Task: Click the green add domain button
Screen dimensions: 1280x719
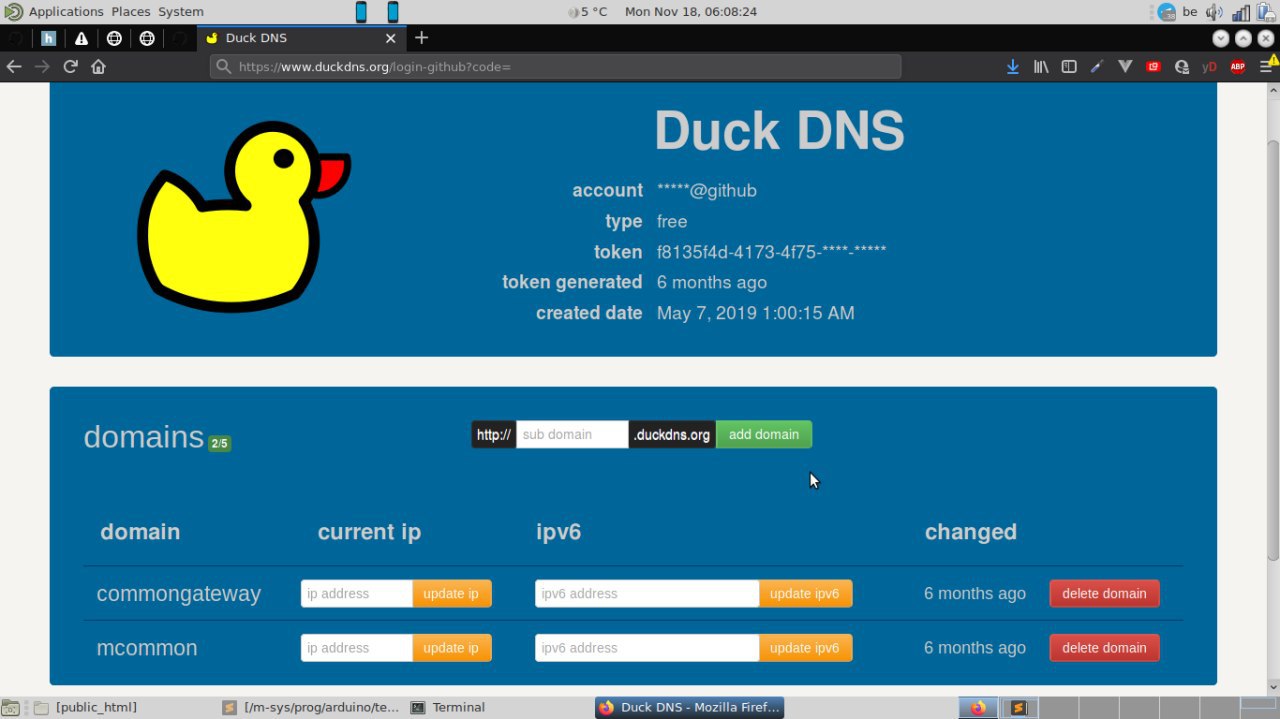Action: click(764, 434)
